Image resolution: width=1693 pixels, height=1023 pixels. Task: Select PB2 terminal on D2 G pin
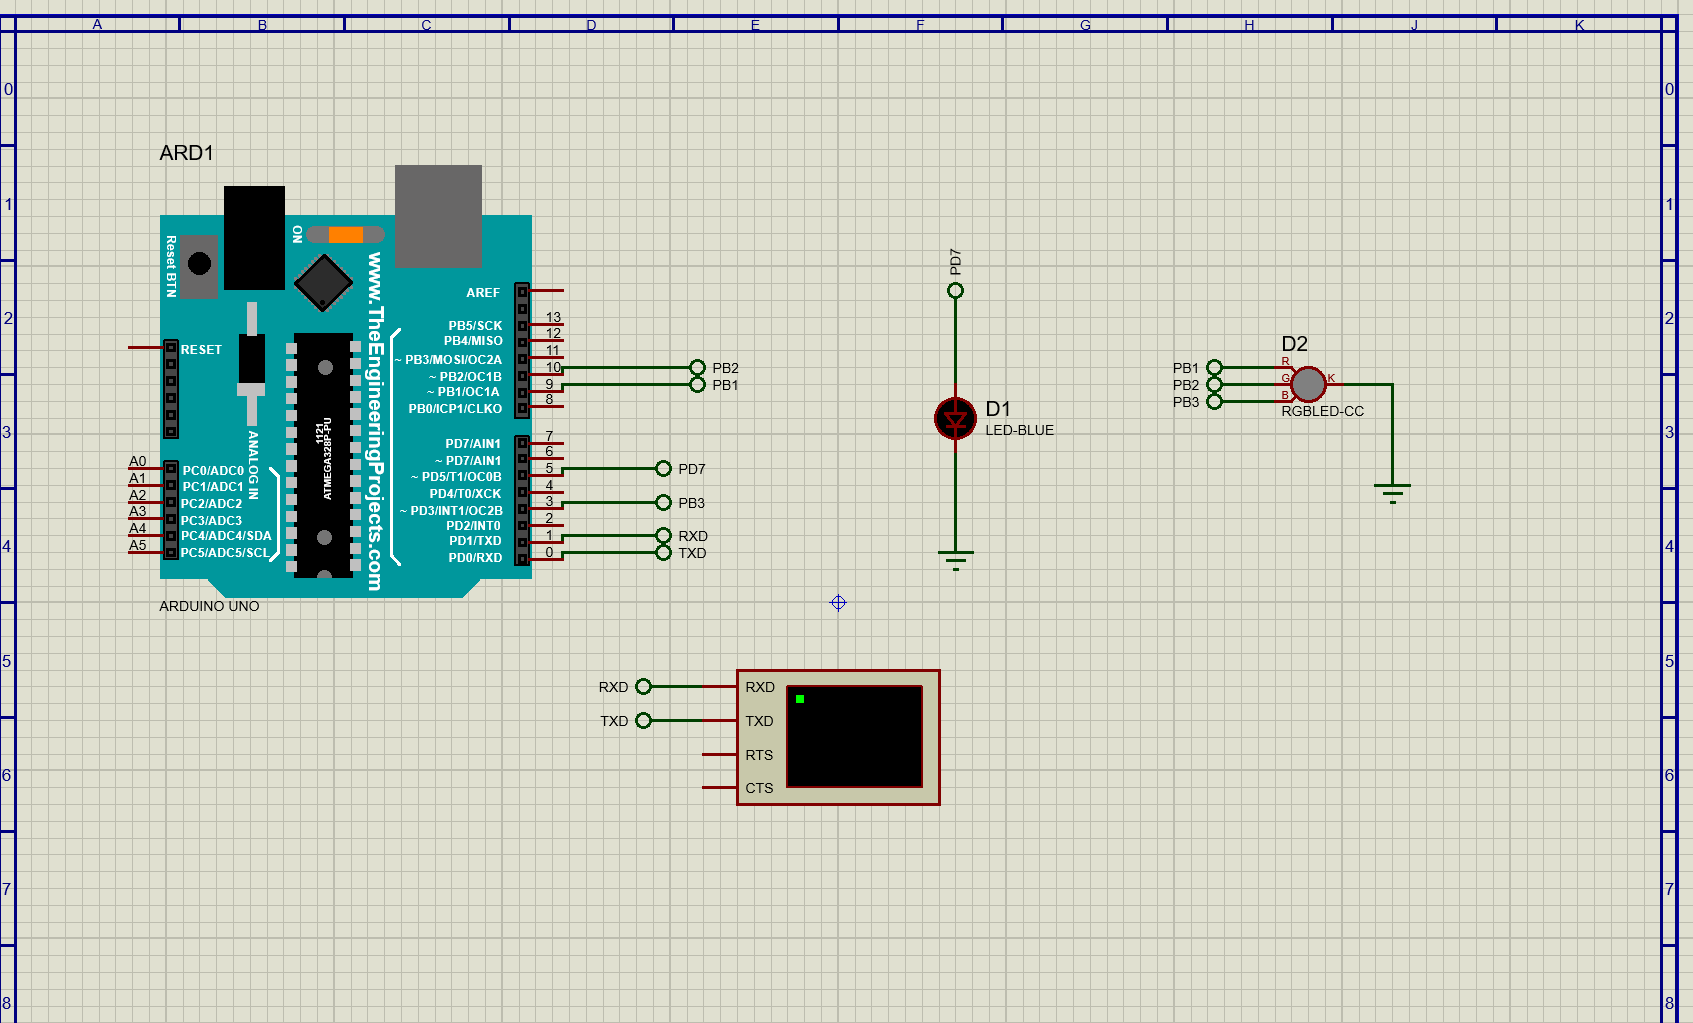[1214, 385]
